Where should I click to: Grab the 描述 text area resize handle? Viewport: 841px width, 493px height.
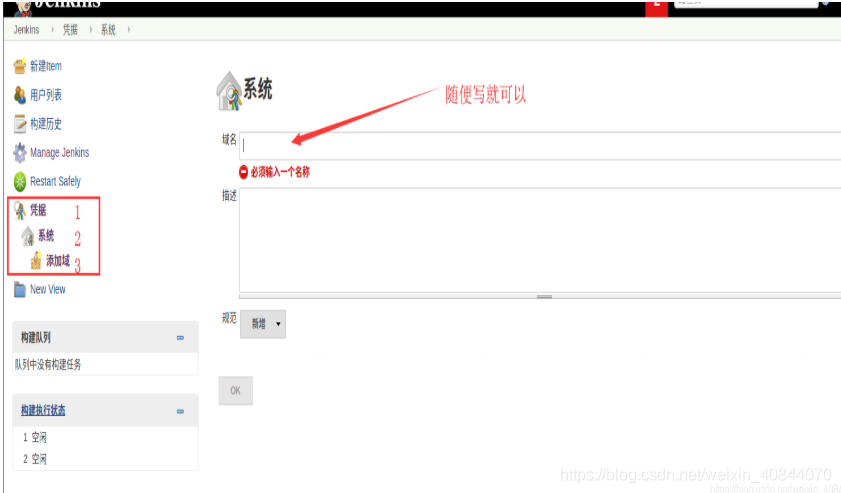[544, 297]
